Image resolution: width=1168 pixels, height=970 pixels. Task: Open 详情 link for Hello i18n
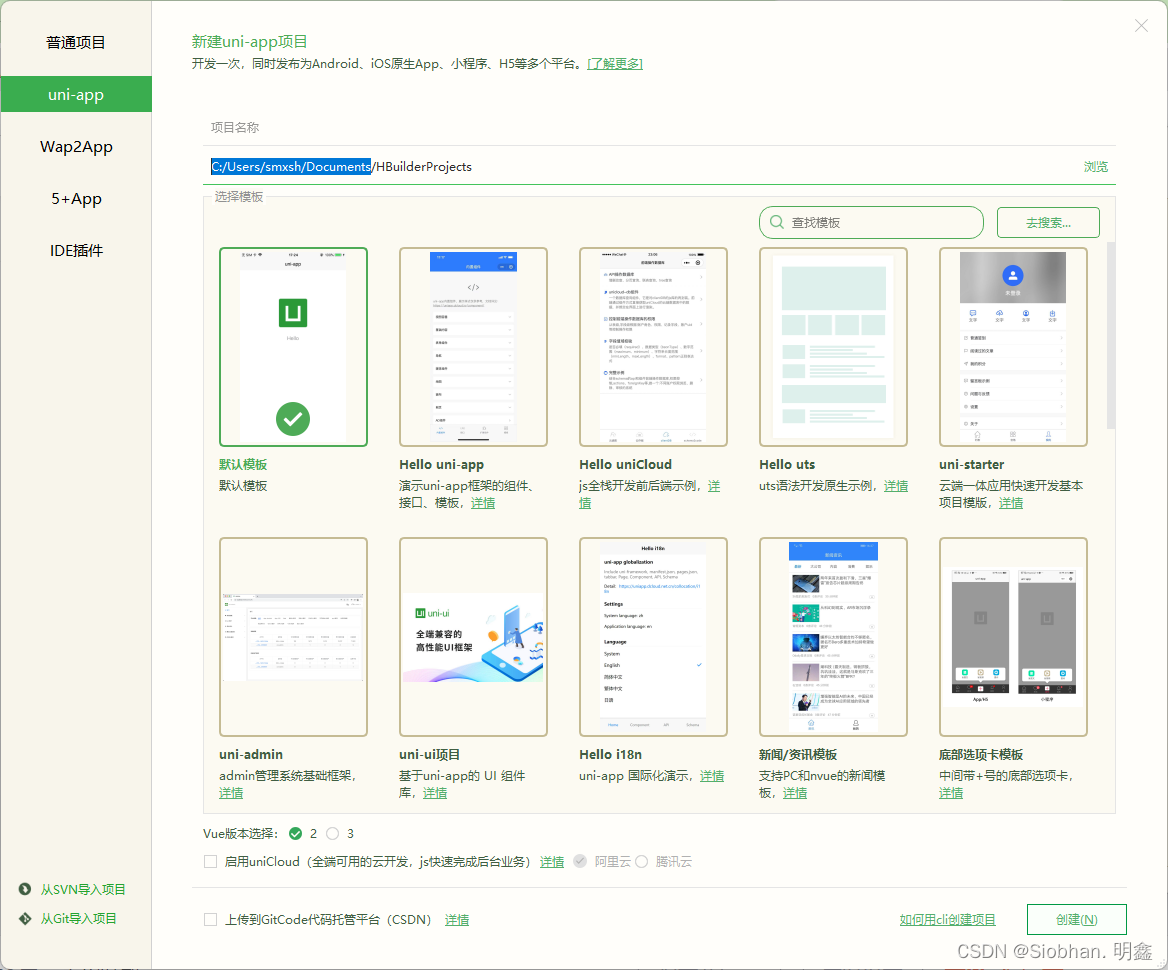click(711, 776)
